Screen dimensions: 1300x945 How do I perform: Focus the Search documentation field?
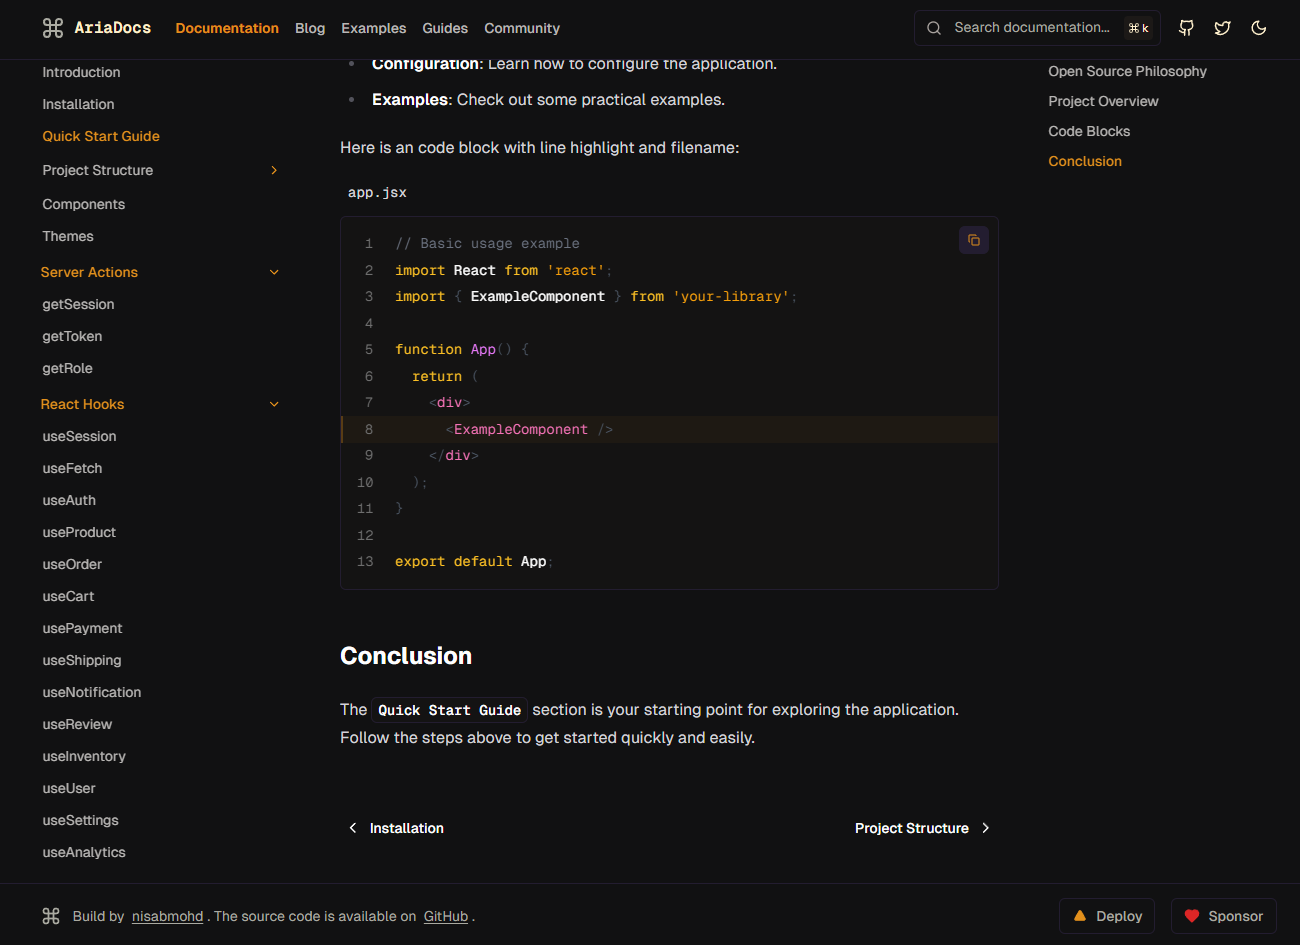point(1031,28)
